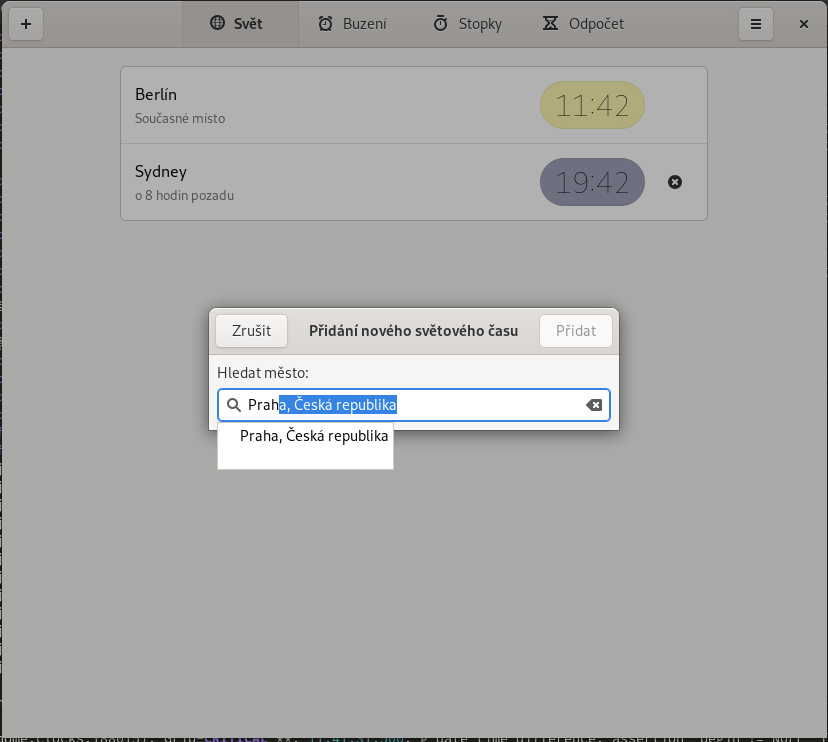Click the 'Hledat město:' label
The image size is (828, 742).
tap(263, 373)
